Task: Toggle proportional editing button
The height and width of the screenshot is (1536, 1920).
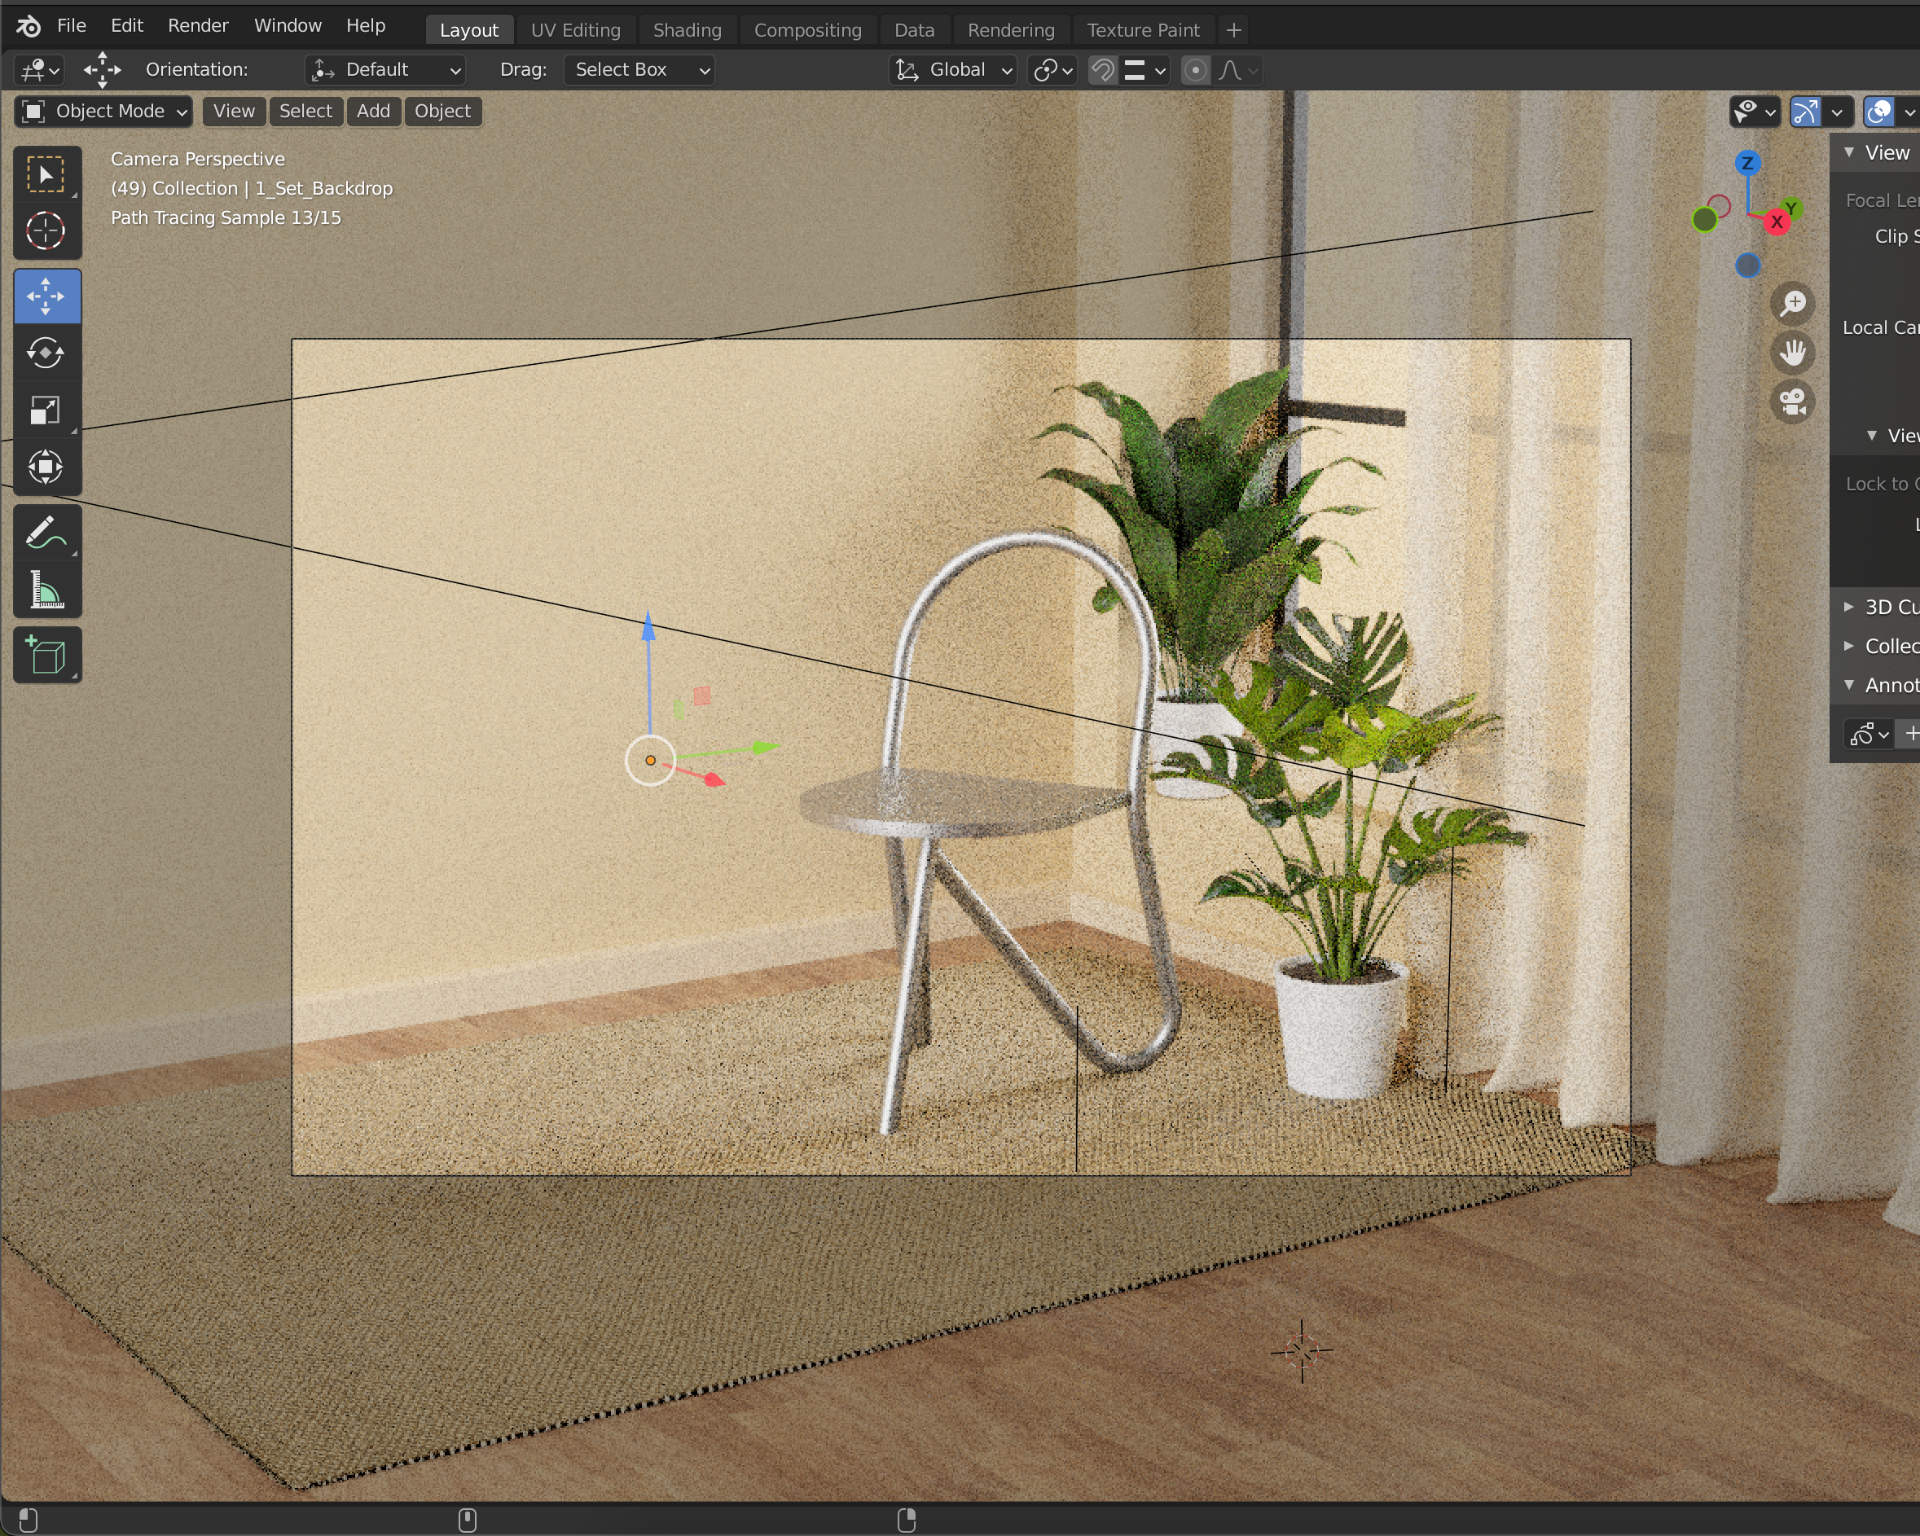Action: (x=1195, y=70)
